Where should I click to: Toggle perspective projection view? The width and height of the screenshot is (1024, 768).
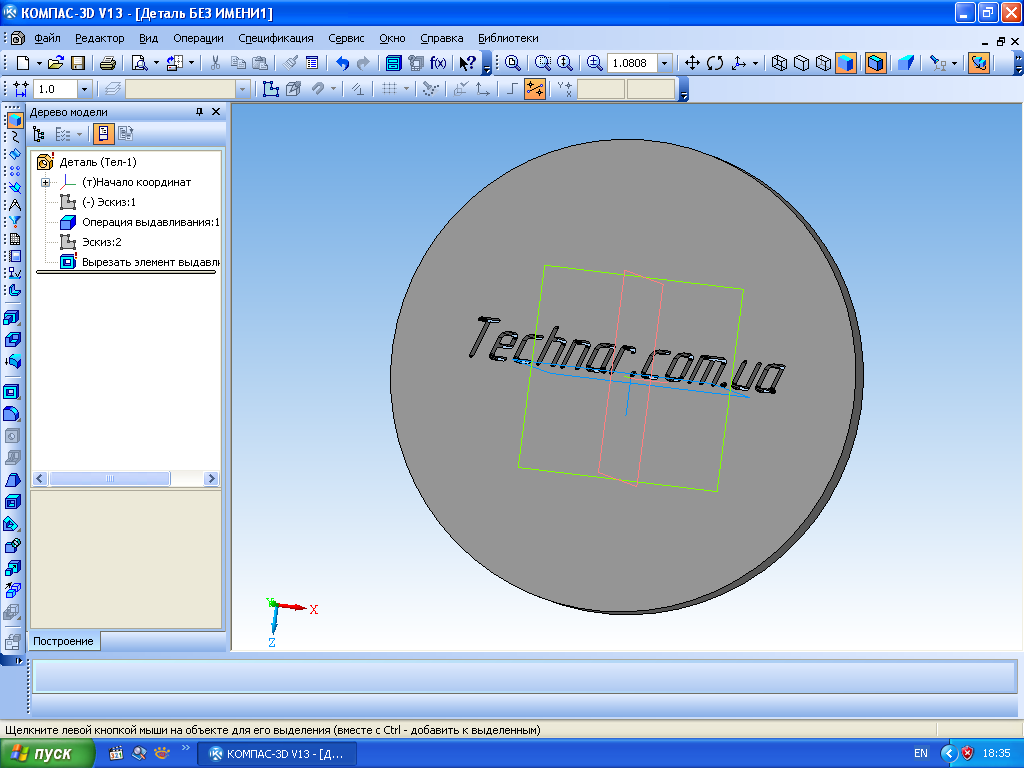[906, 63]
